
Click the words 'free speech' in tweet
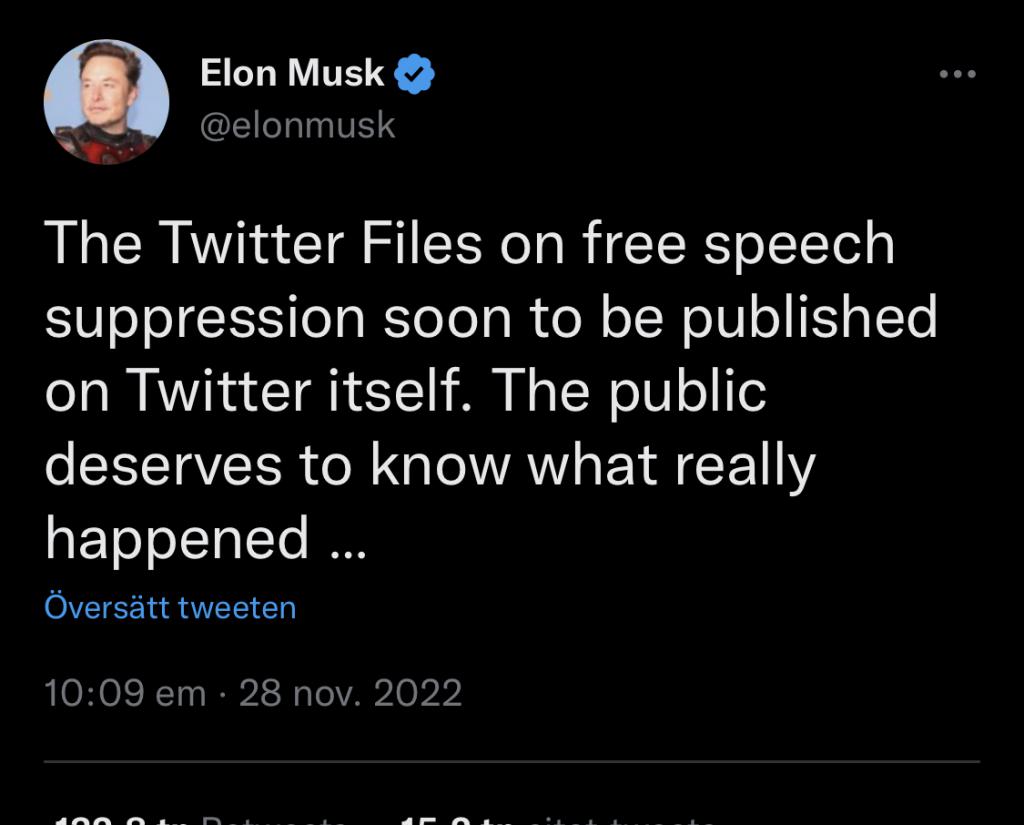click(x=738, y=244)
